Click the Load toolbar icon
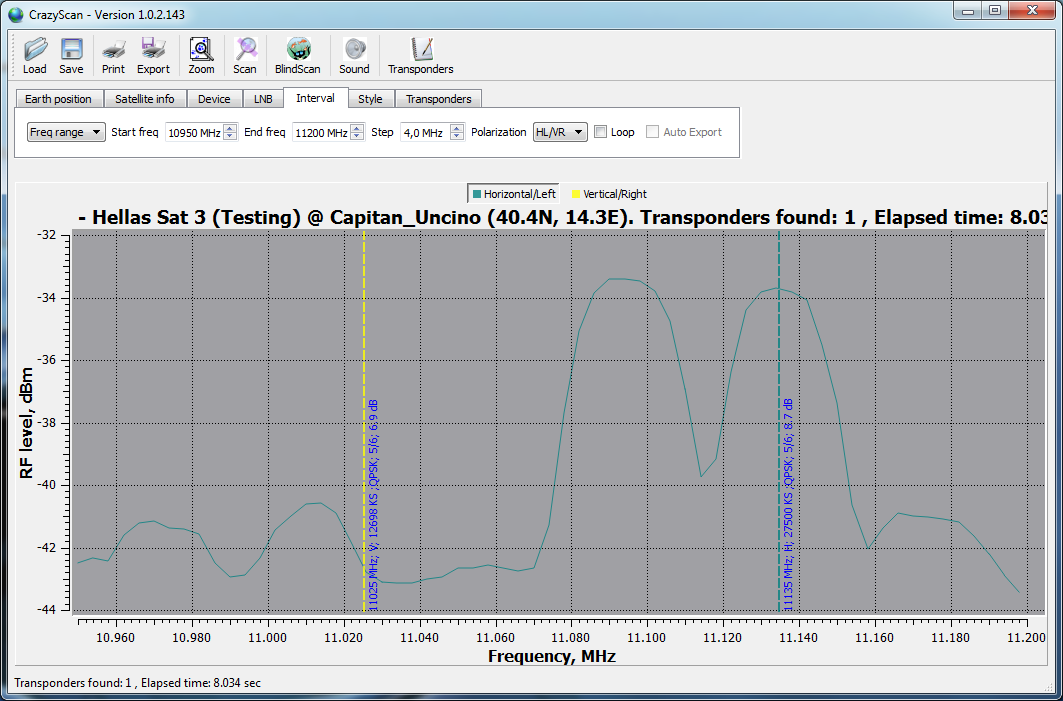Viewport: 1063px width, 701px height. tap(35, 56)
